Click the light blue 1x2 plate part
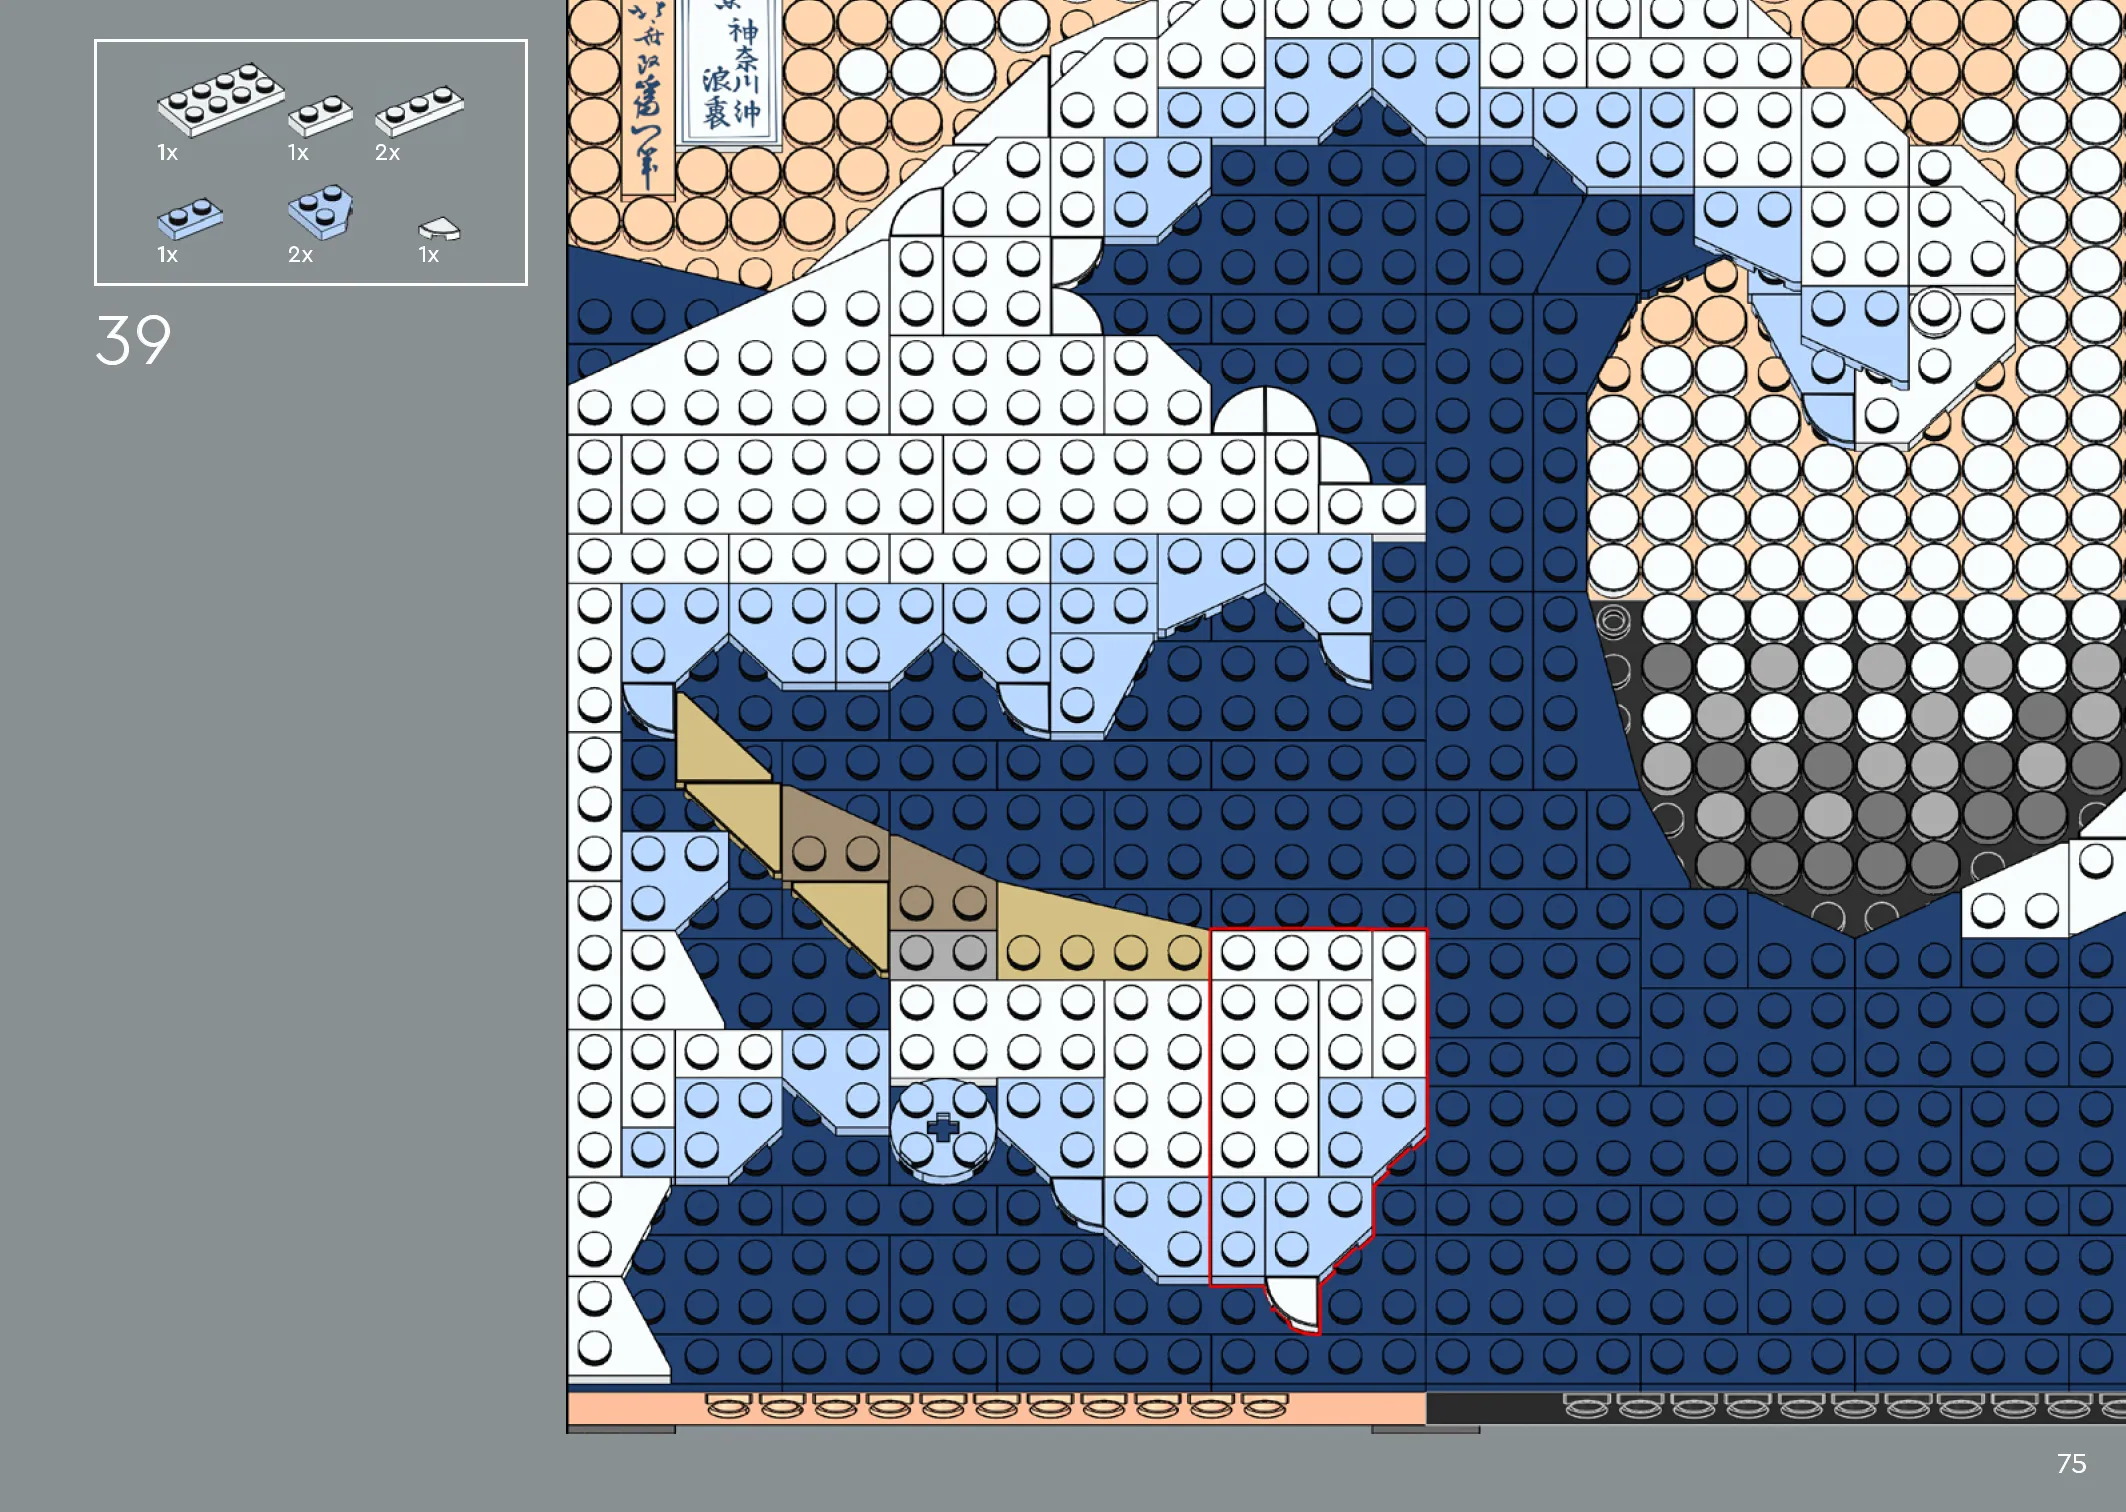This screenshot has height=1512, width=2126. [190, 218]
